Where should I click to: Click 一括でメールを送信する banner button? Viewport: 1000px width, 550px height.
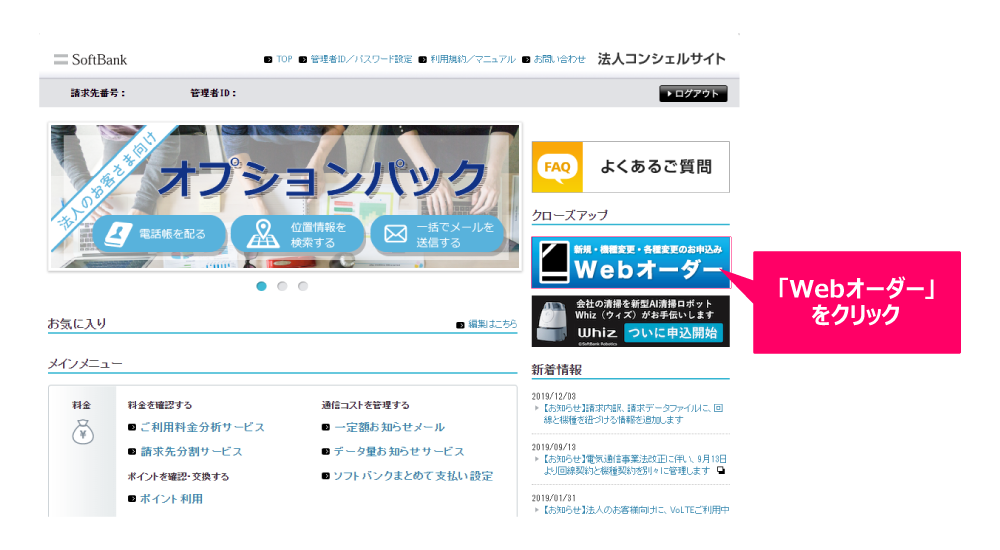tap(438, 234)
